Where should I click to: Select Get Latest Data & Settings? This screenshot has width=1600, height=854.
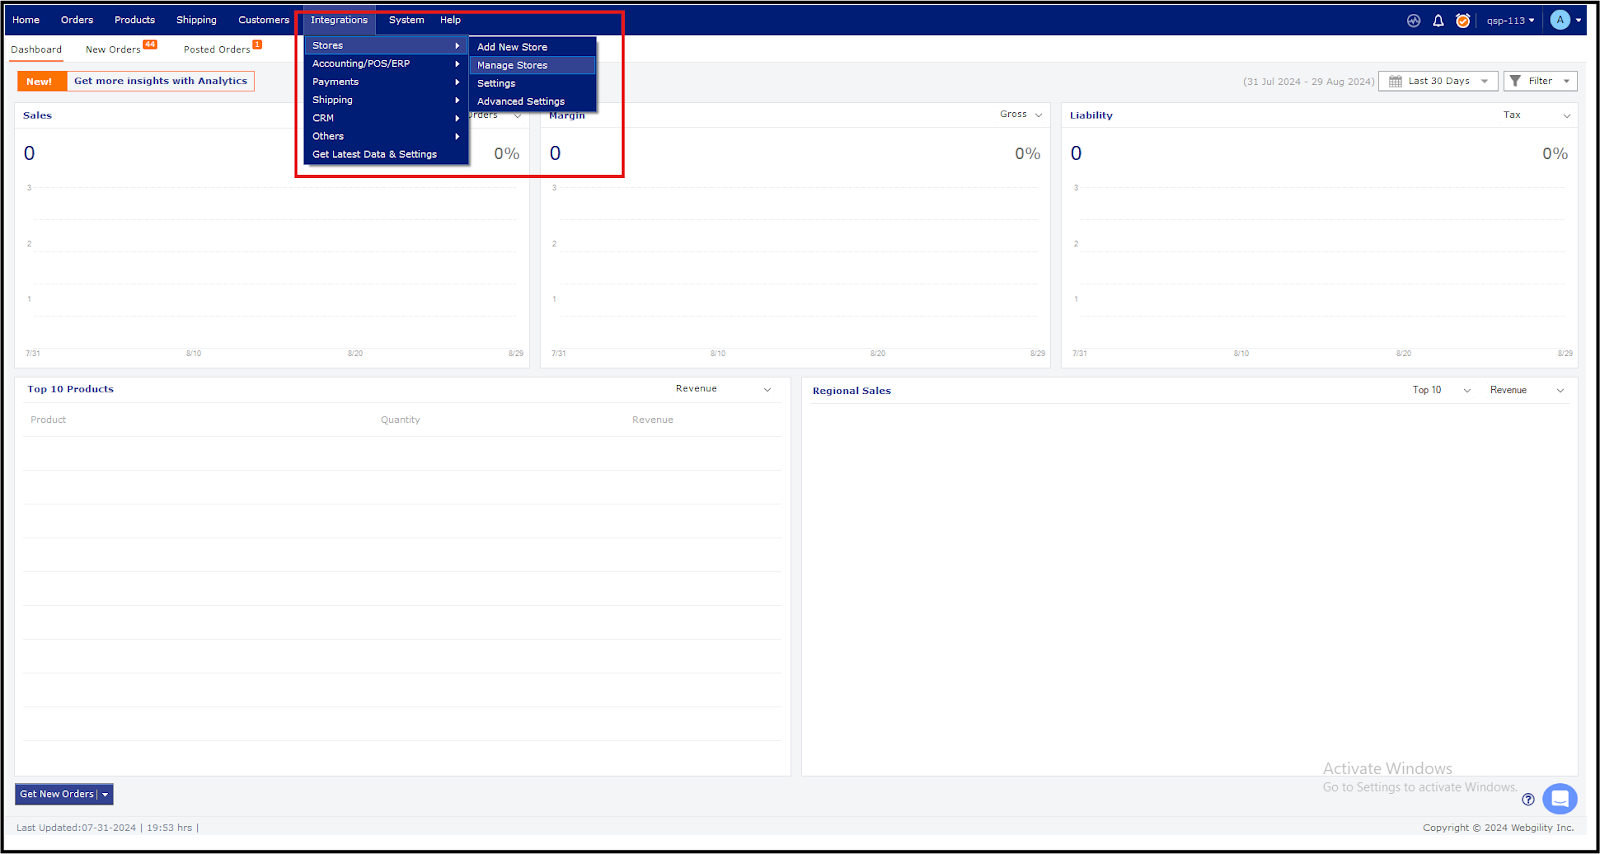(386, 154)
